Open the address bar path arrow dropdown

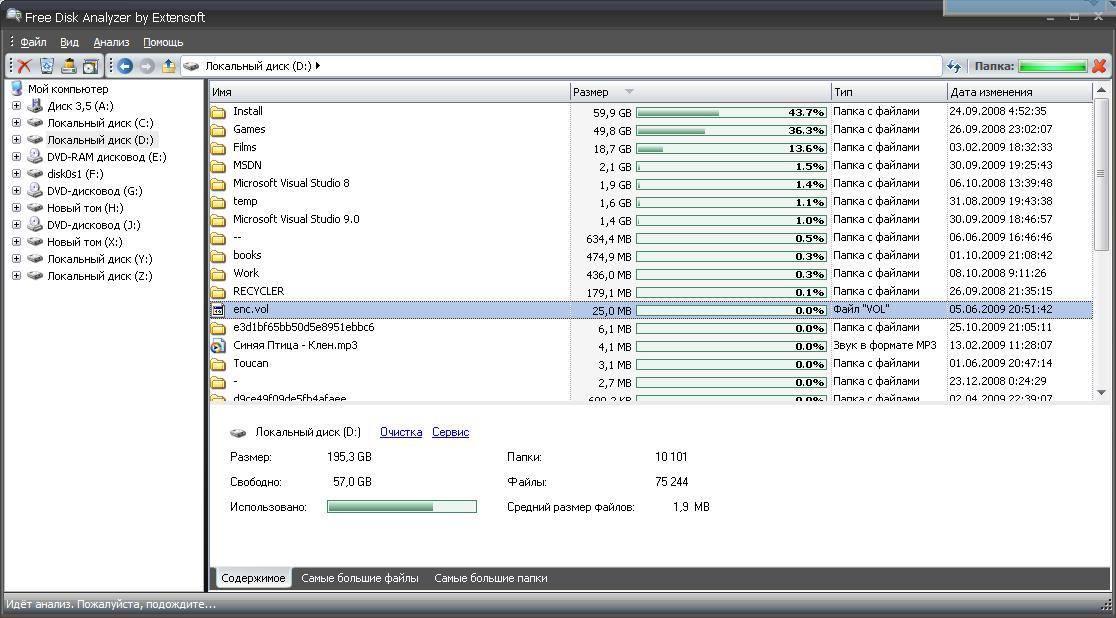coord(317,66)
